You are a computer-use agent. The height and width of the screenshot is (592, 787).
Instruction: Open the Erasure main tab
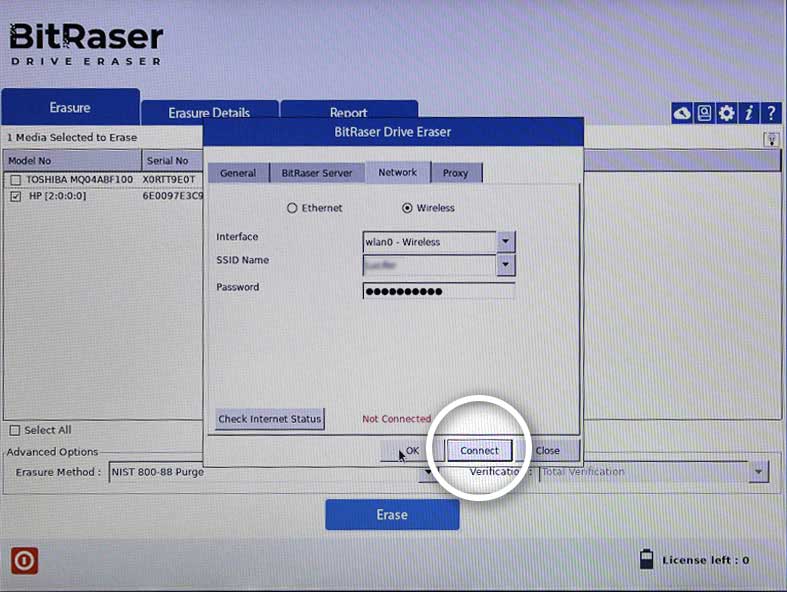pos(70,107)
